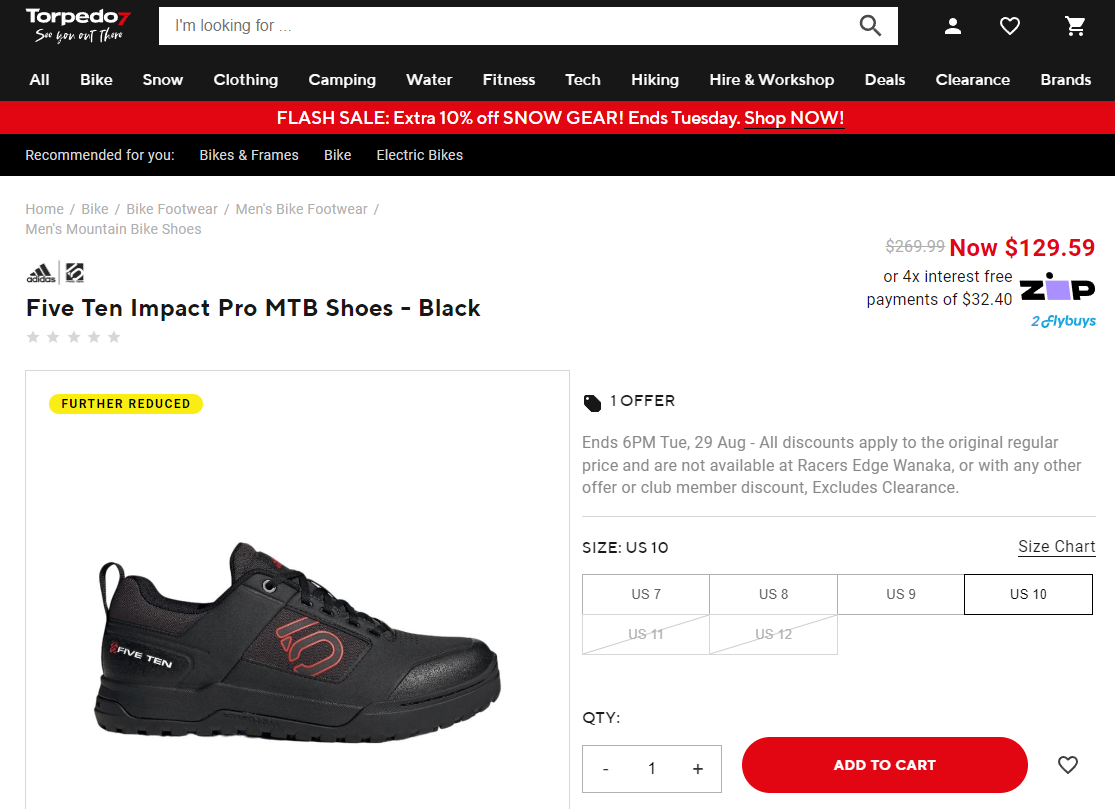This screenshot has height=809, width=1115.
Task: Click the Shop NOW flash sale link
Action: [794, 118]
